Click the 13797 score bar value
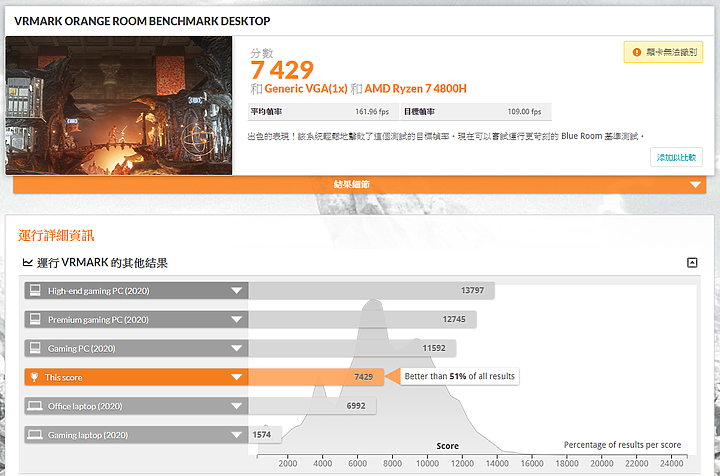Screen dimensions: 720x476 coord(472,290)
